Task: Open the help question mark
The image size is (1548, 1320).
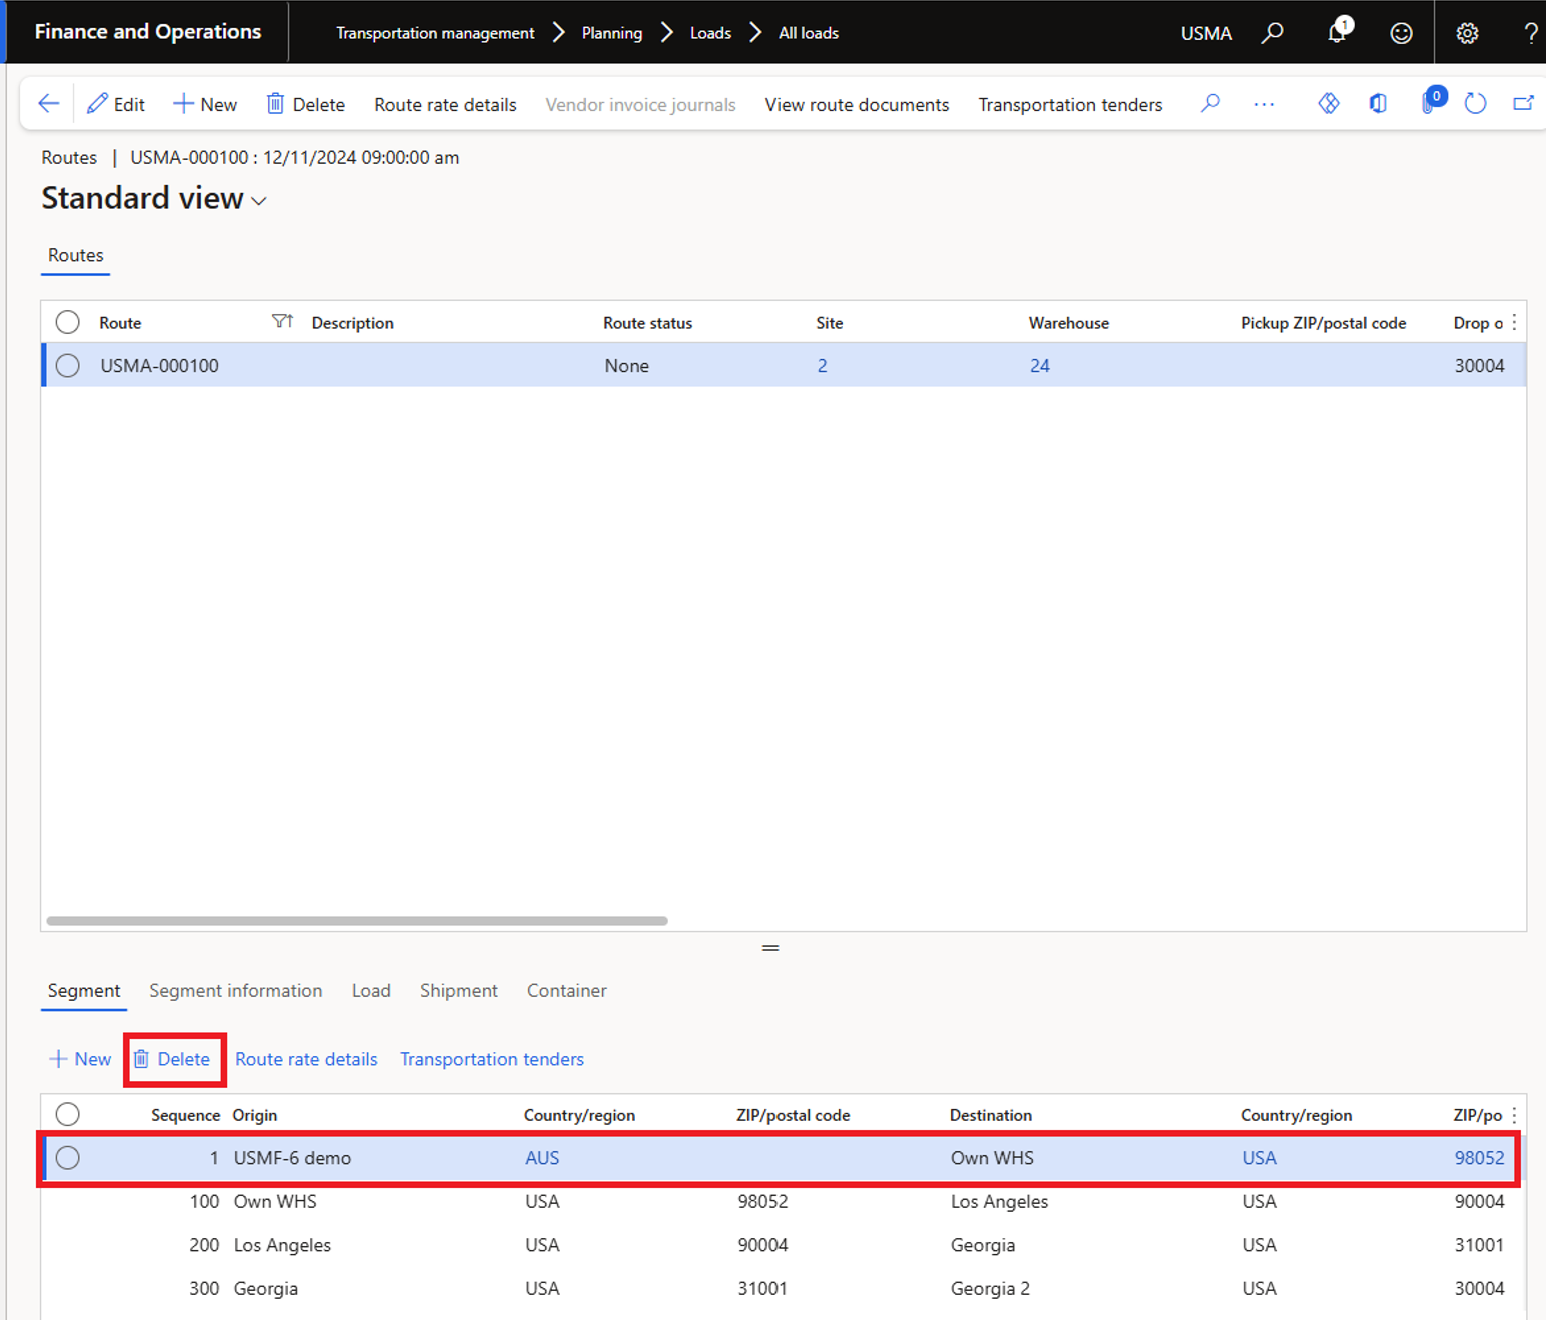Action: point(1530,33)
